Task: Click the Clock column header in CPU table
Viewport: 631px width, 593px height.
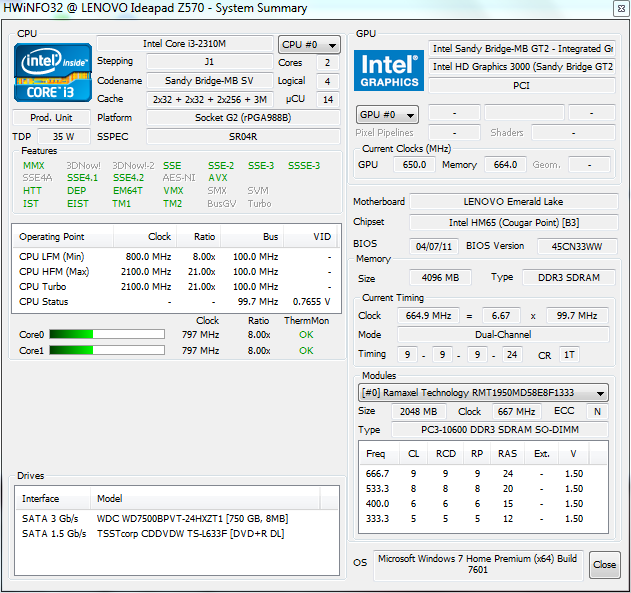Action: pos(145,237)
